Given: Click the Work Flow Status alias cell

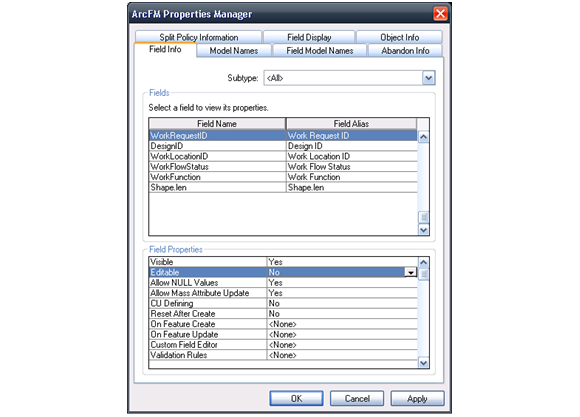Looking at the screenshot, I should (x=352, y=167).
